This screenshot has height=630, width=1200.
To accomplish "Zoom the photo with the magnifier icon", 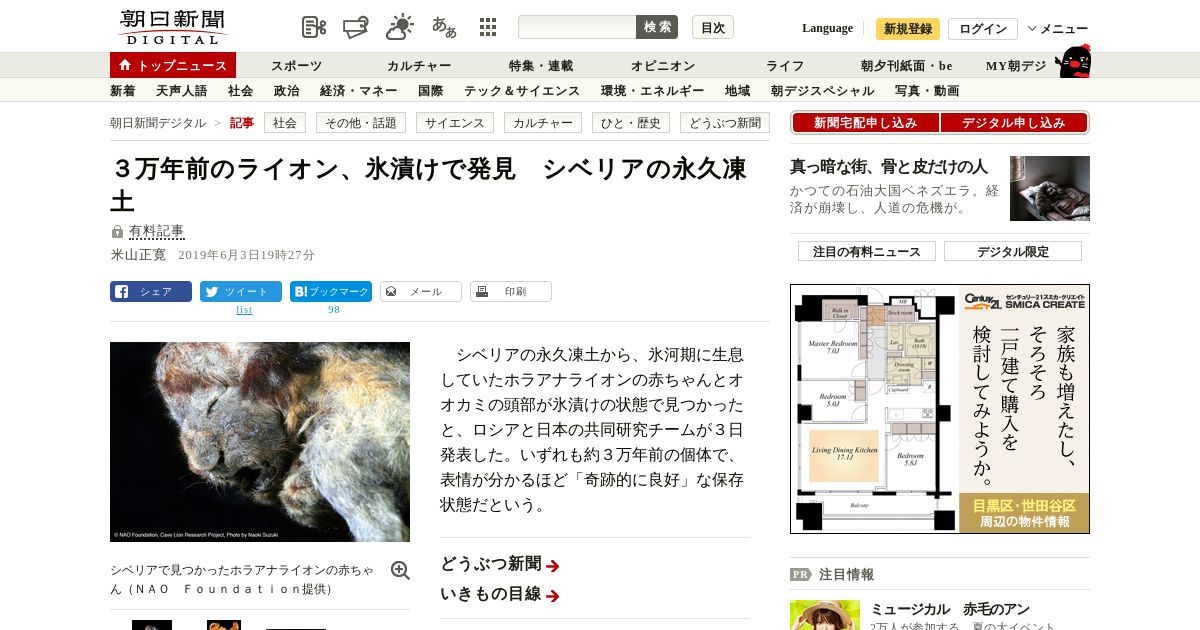I will 400,570.
